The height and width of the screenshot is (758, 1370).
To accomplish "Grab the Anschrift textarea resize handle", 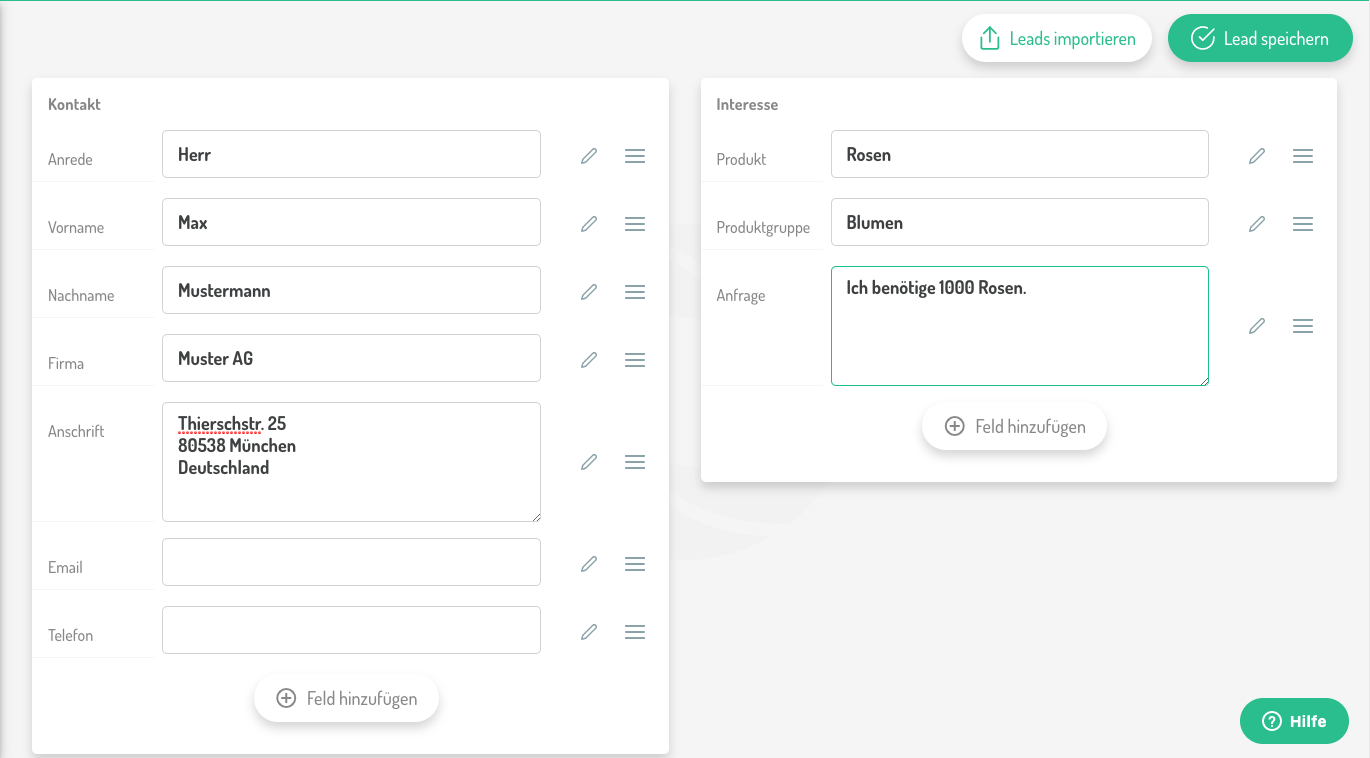I will 536,517.
